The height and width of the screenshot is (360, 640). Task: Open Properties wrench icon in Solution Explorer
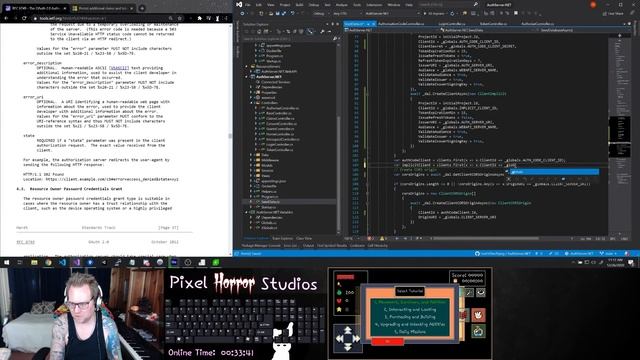click(x=322, y=31)
